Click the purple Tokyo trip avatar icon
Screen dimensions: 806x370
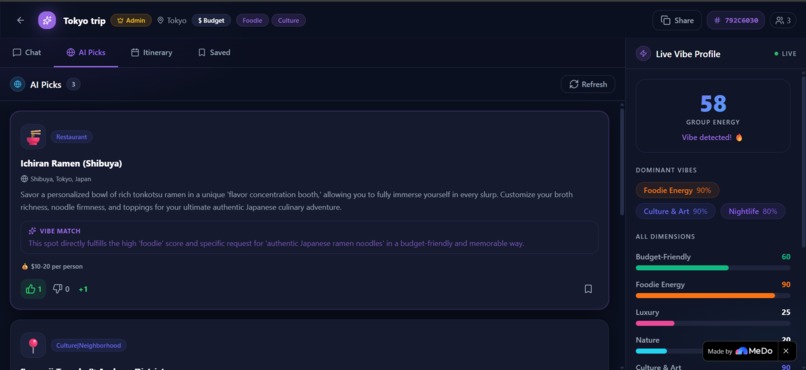click(47, 20)
